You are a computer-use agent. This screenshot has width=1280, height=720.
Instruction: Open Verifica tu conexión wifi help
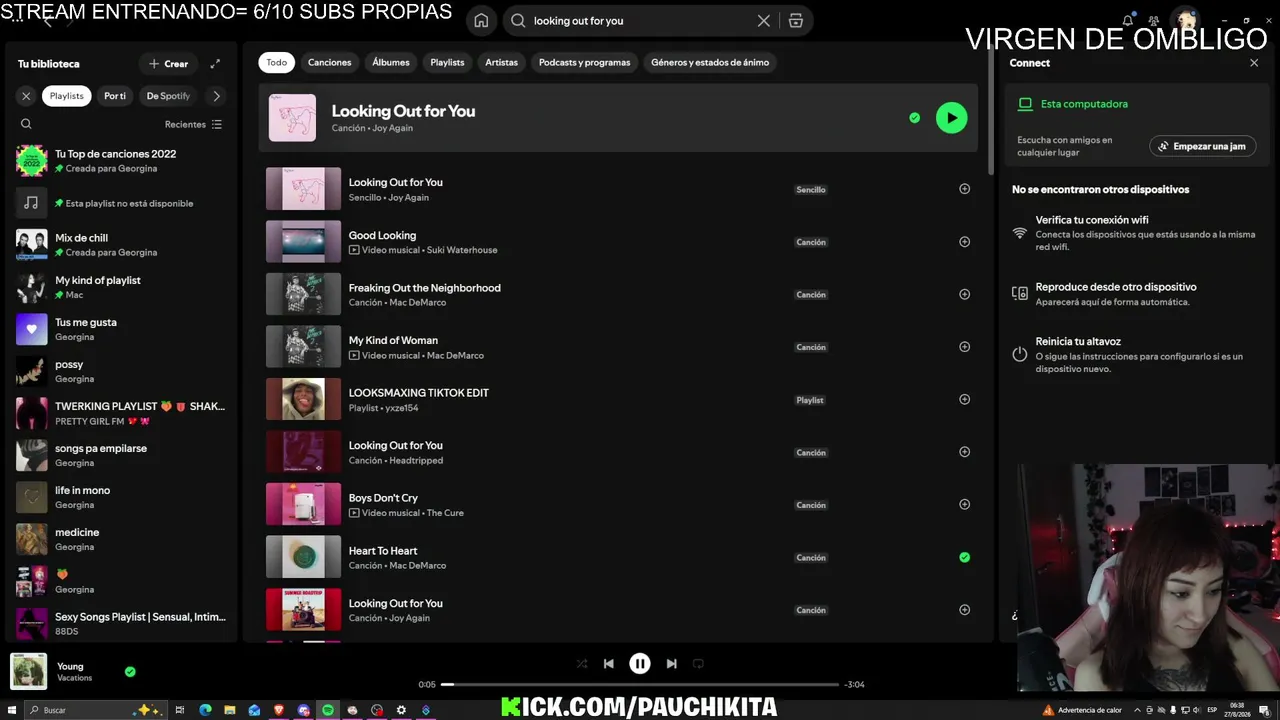pyautogui.click(x=1137, y=233)
